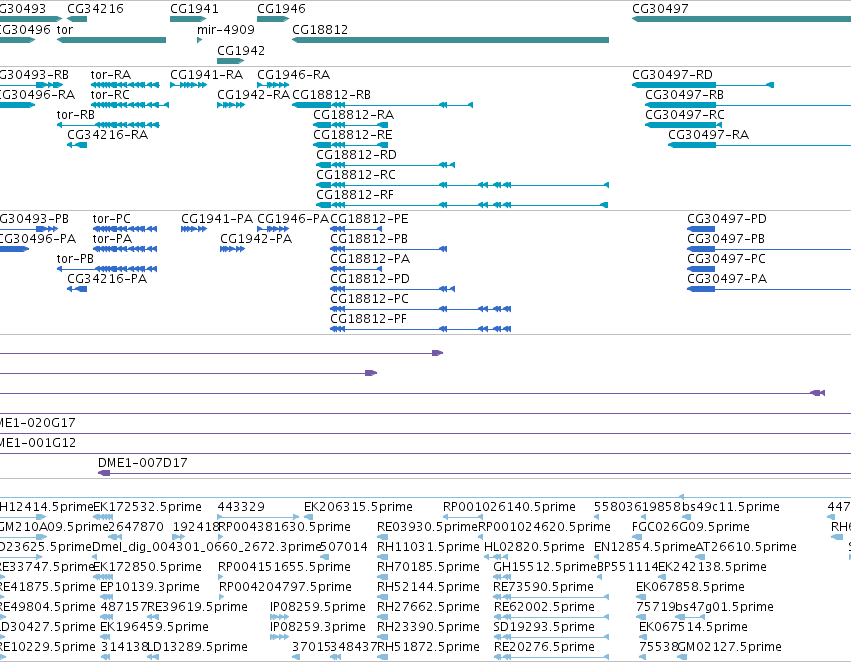
Task: Click the CG18812 gene bar label
Action: 320,29
